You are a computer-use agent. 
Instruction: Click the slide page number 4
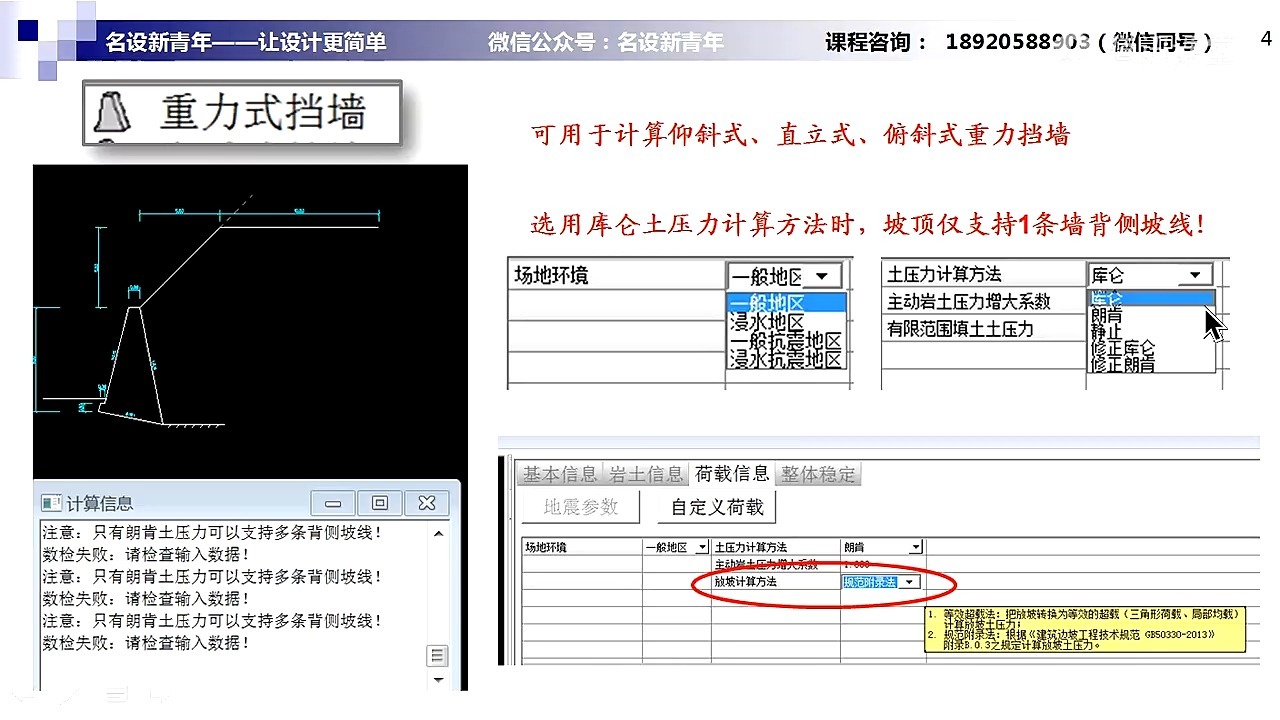click(1266, 39)
